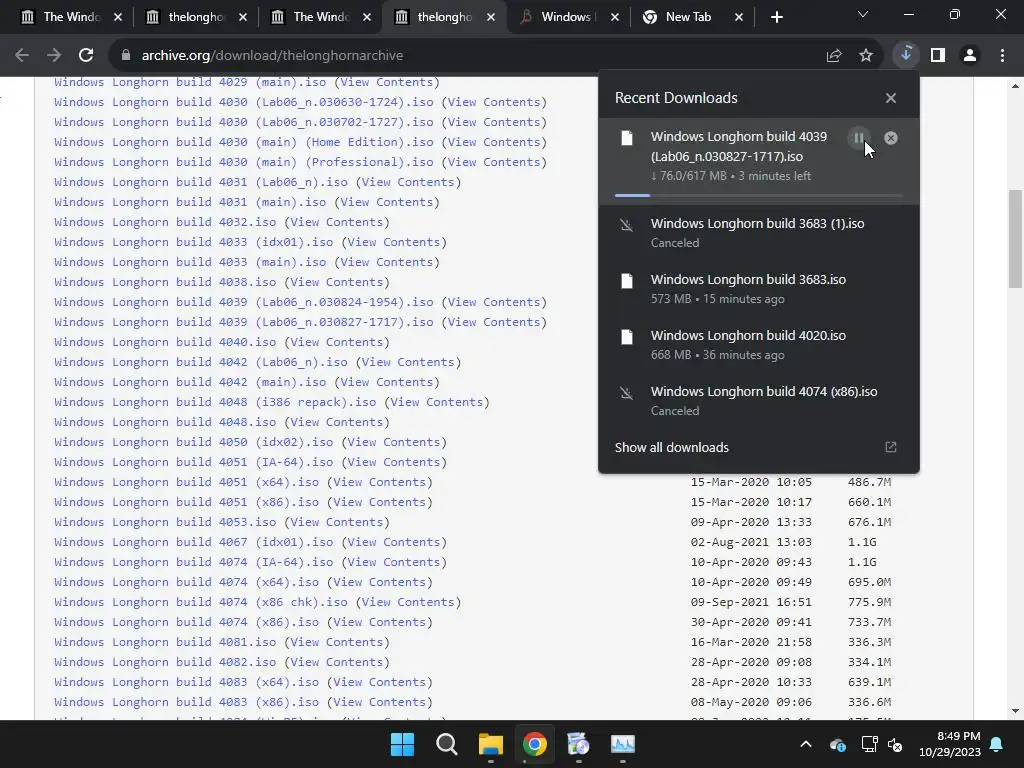Open Chrome's three-dot menu
Image resolution: width=1024 pixels, height=768 pixels.
coord(1002,56)
